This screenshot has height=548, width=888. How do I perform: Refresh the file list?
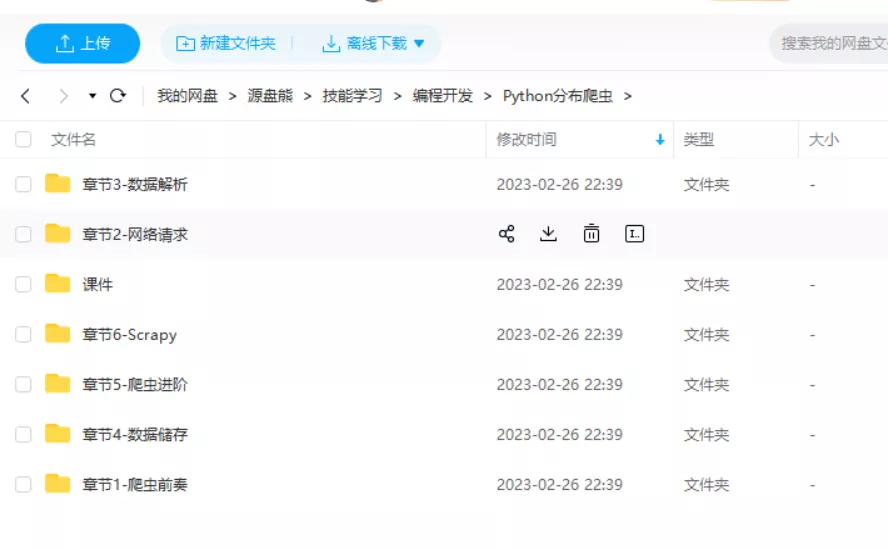pyautogui.click(x=118, y=96)
